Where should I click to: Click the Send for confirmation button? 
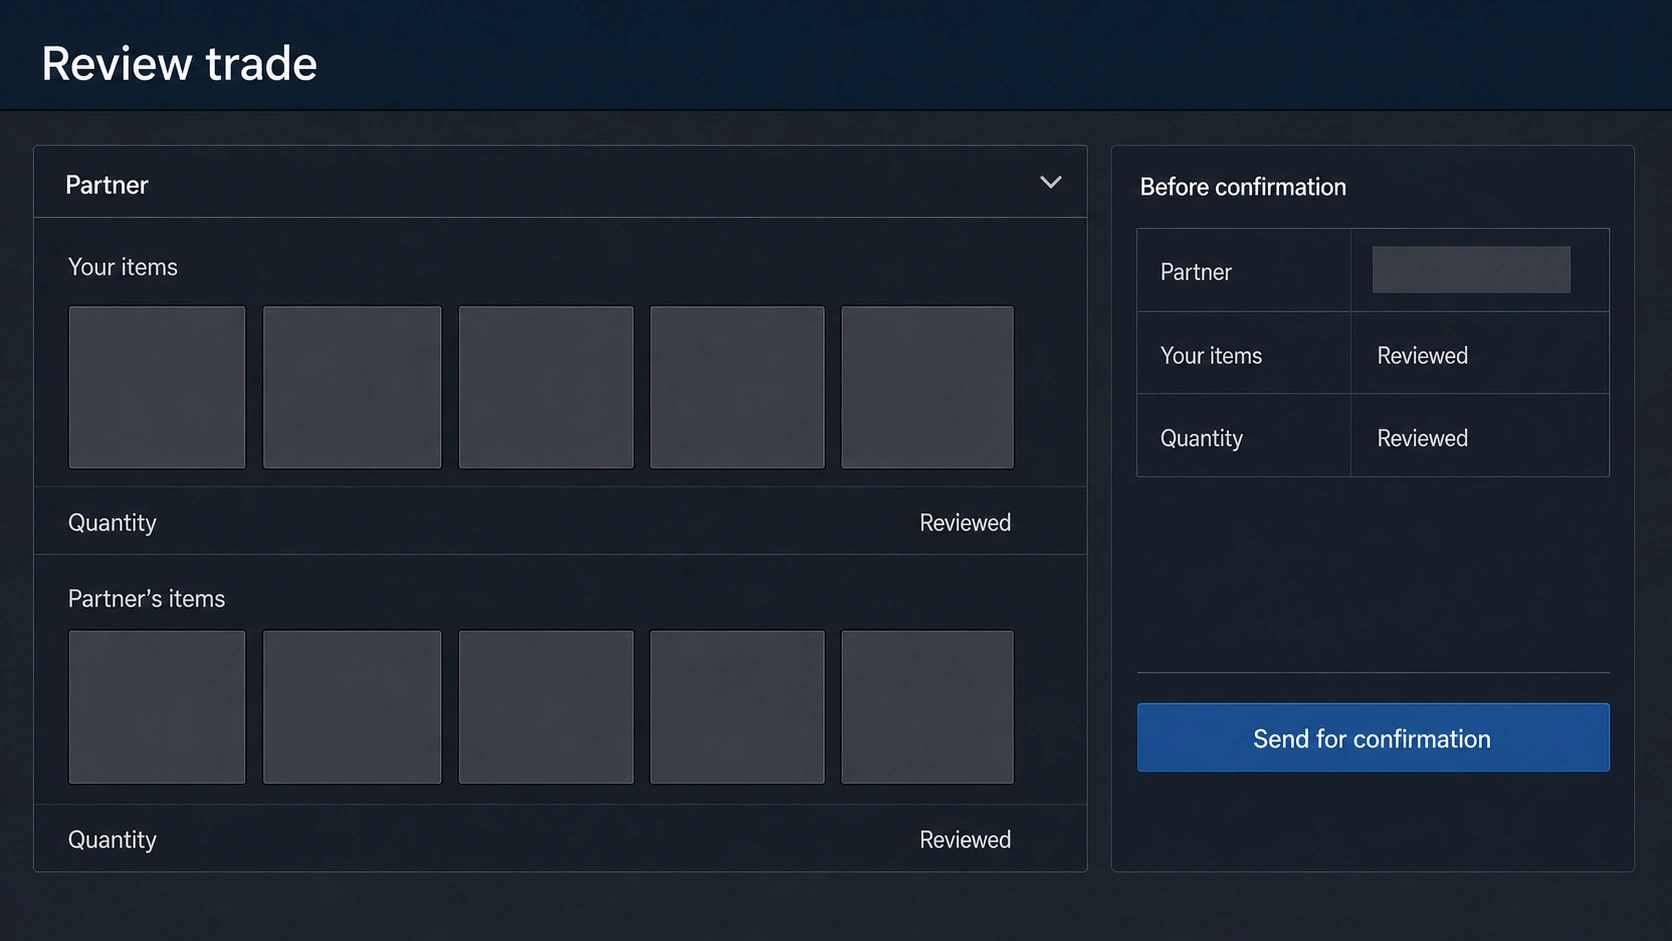(1373, 738)
